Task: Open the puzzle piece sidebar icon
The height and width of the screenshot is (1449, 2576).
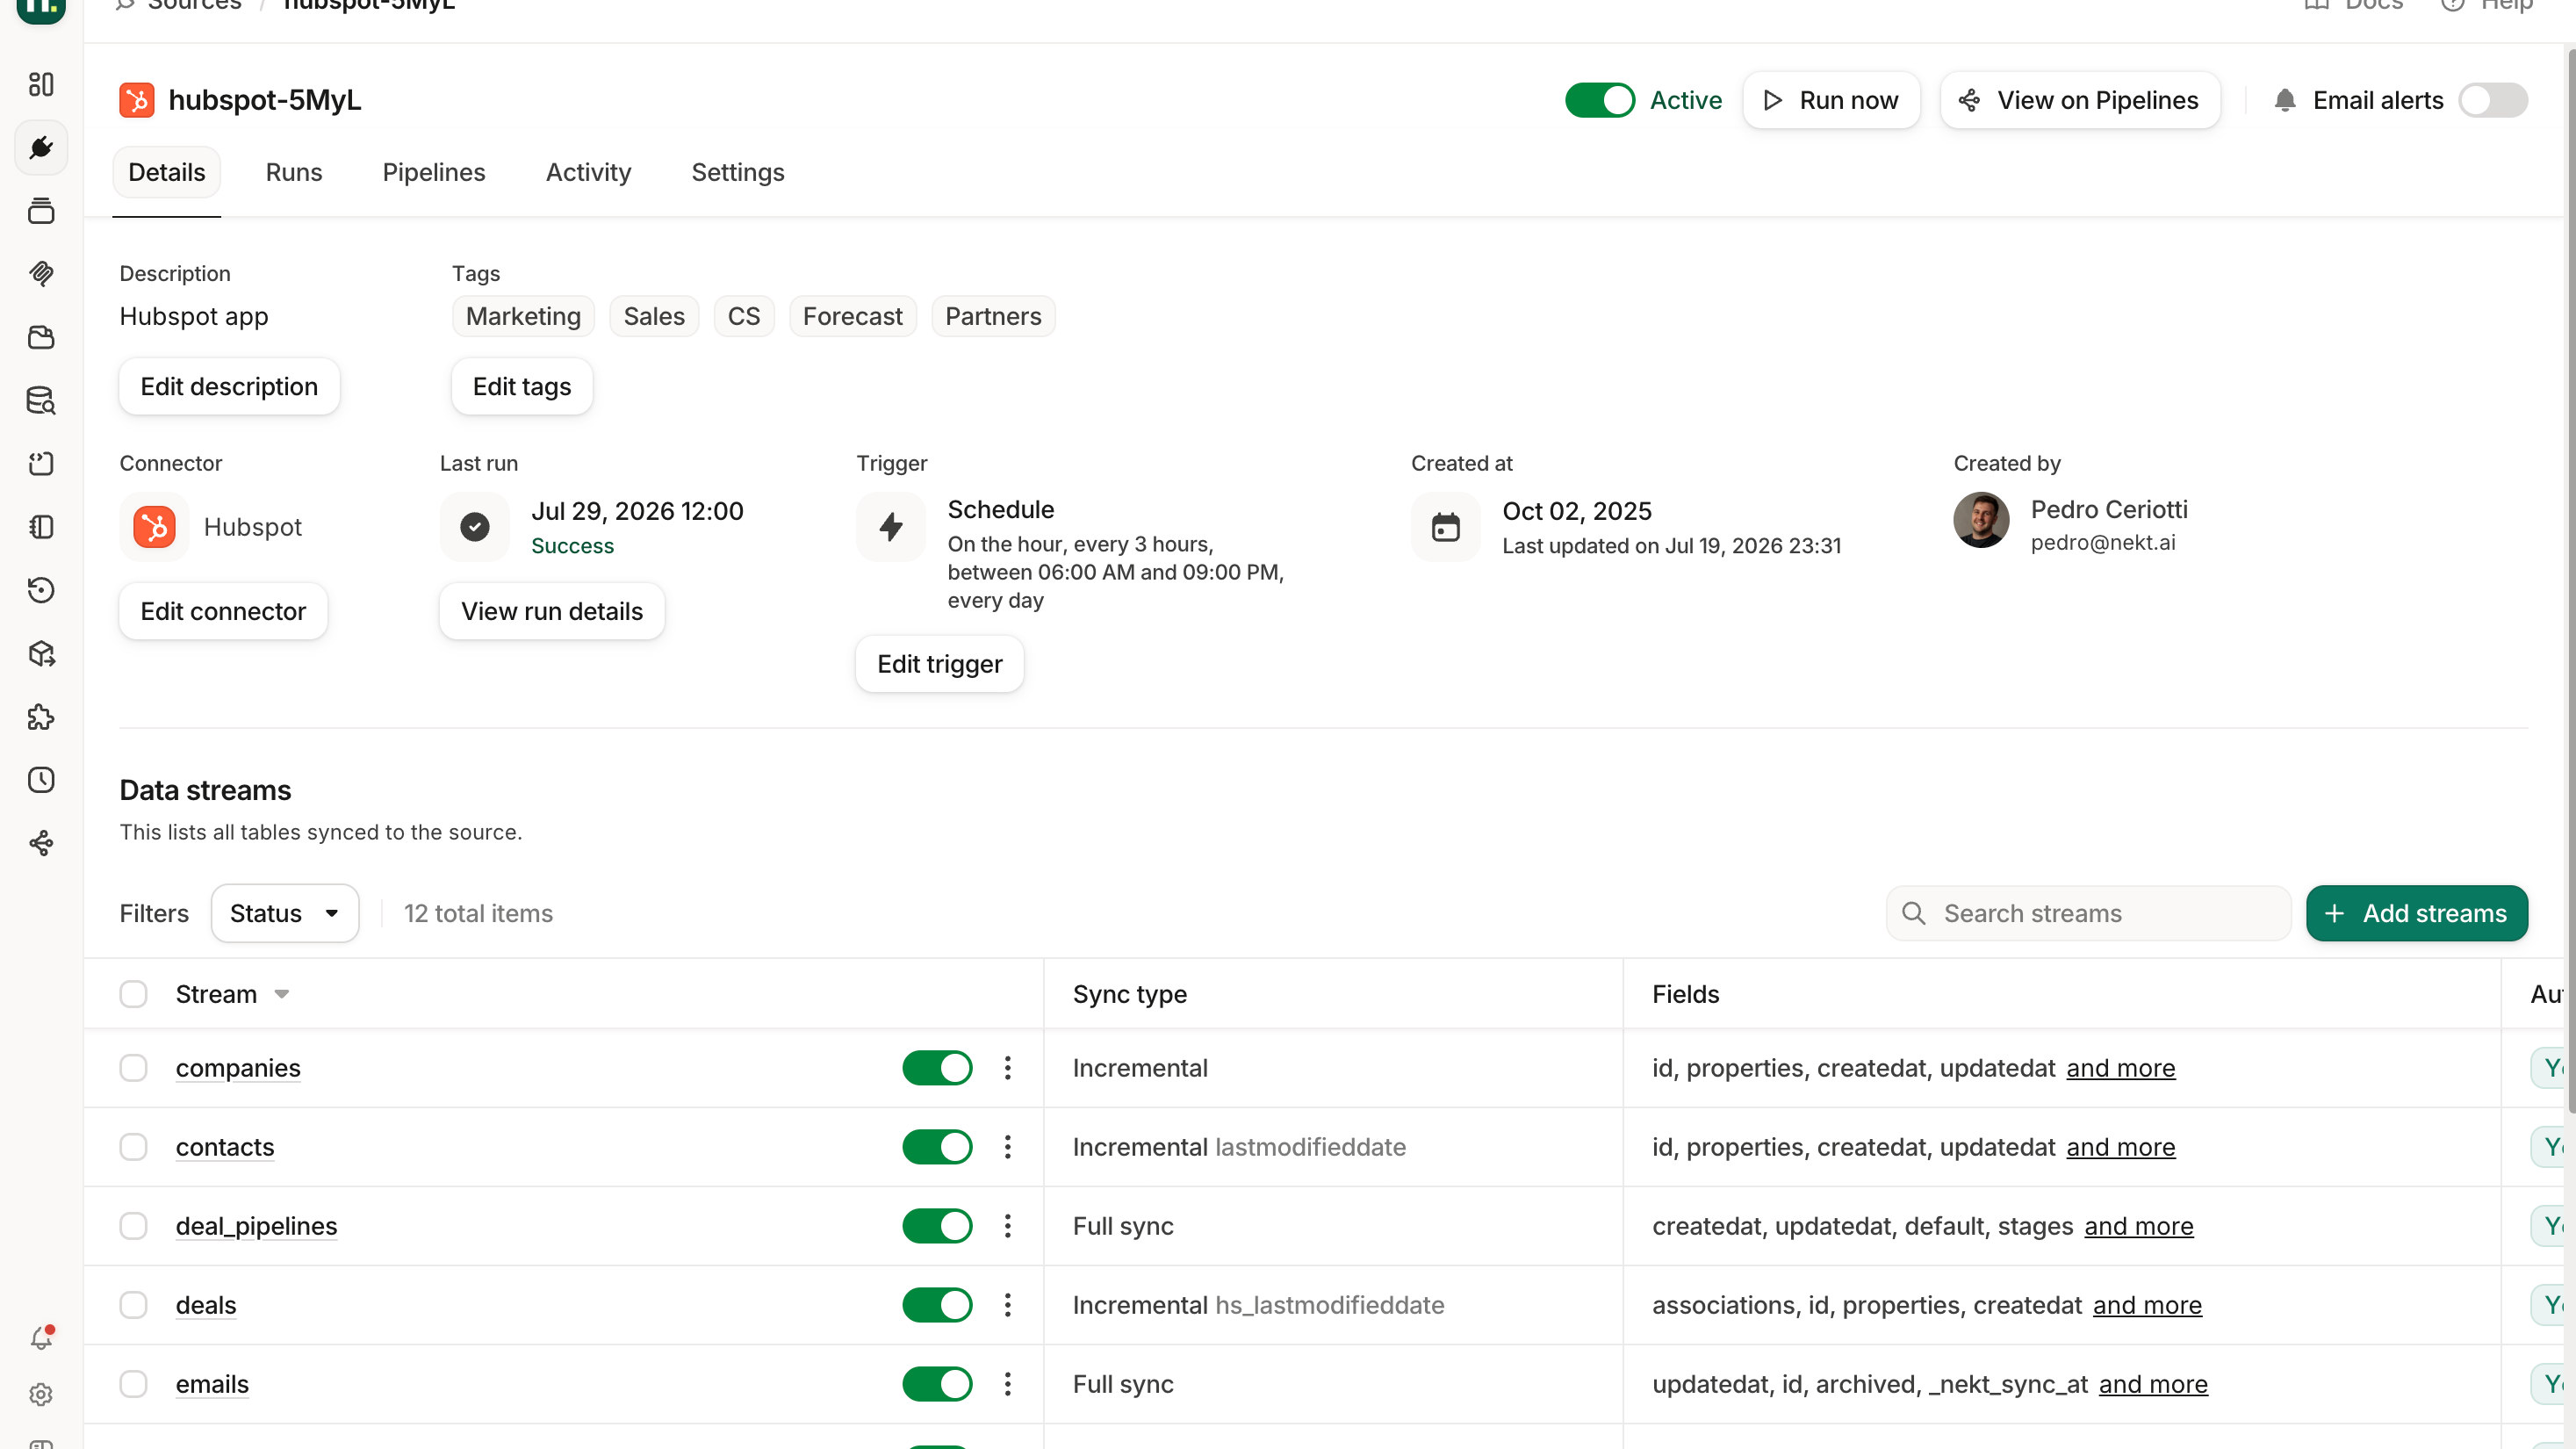Action: [x=41, y=717]
